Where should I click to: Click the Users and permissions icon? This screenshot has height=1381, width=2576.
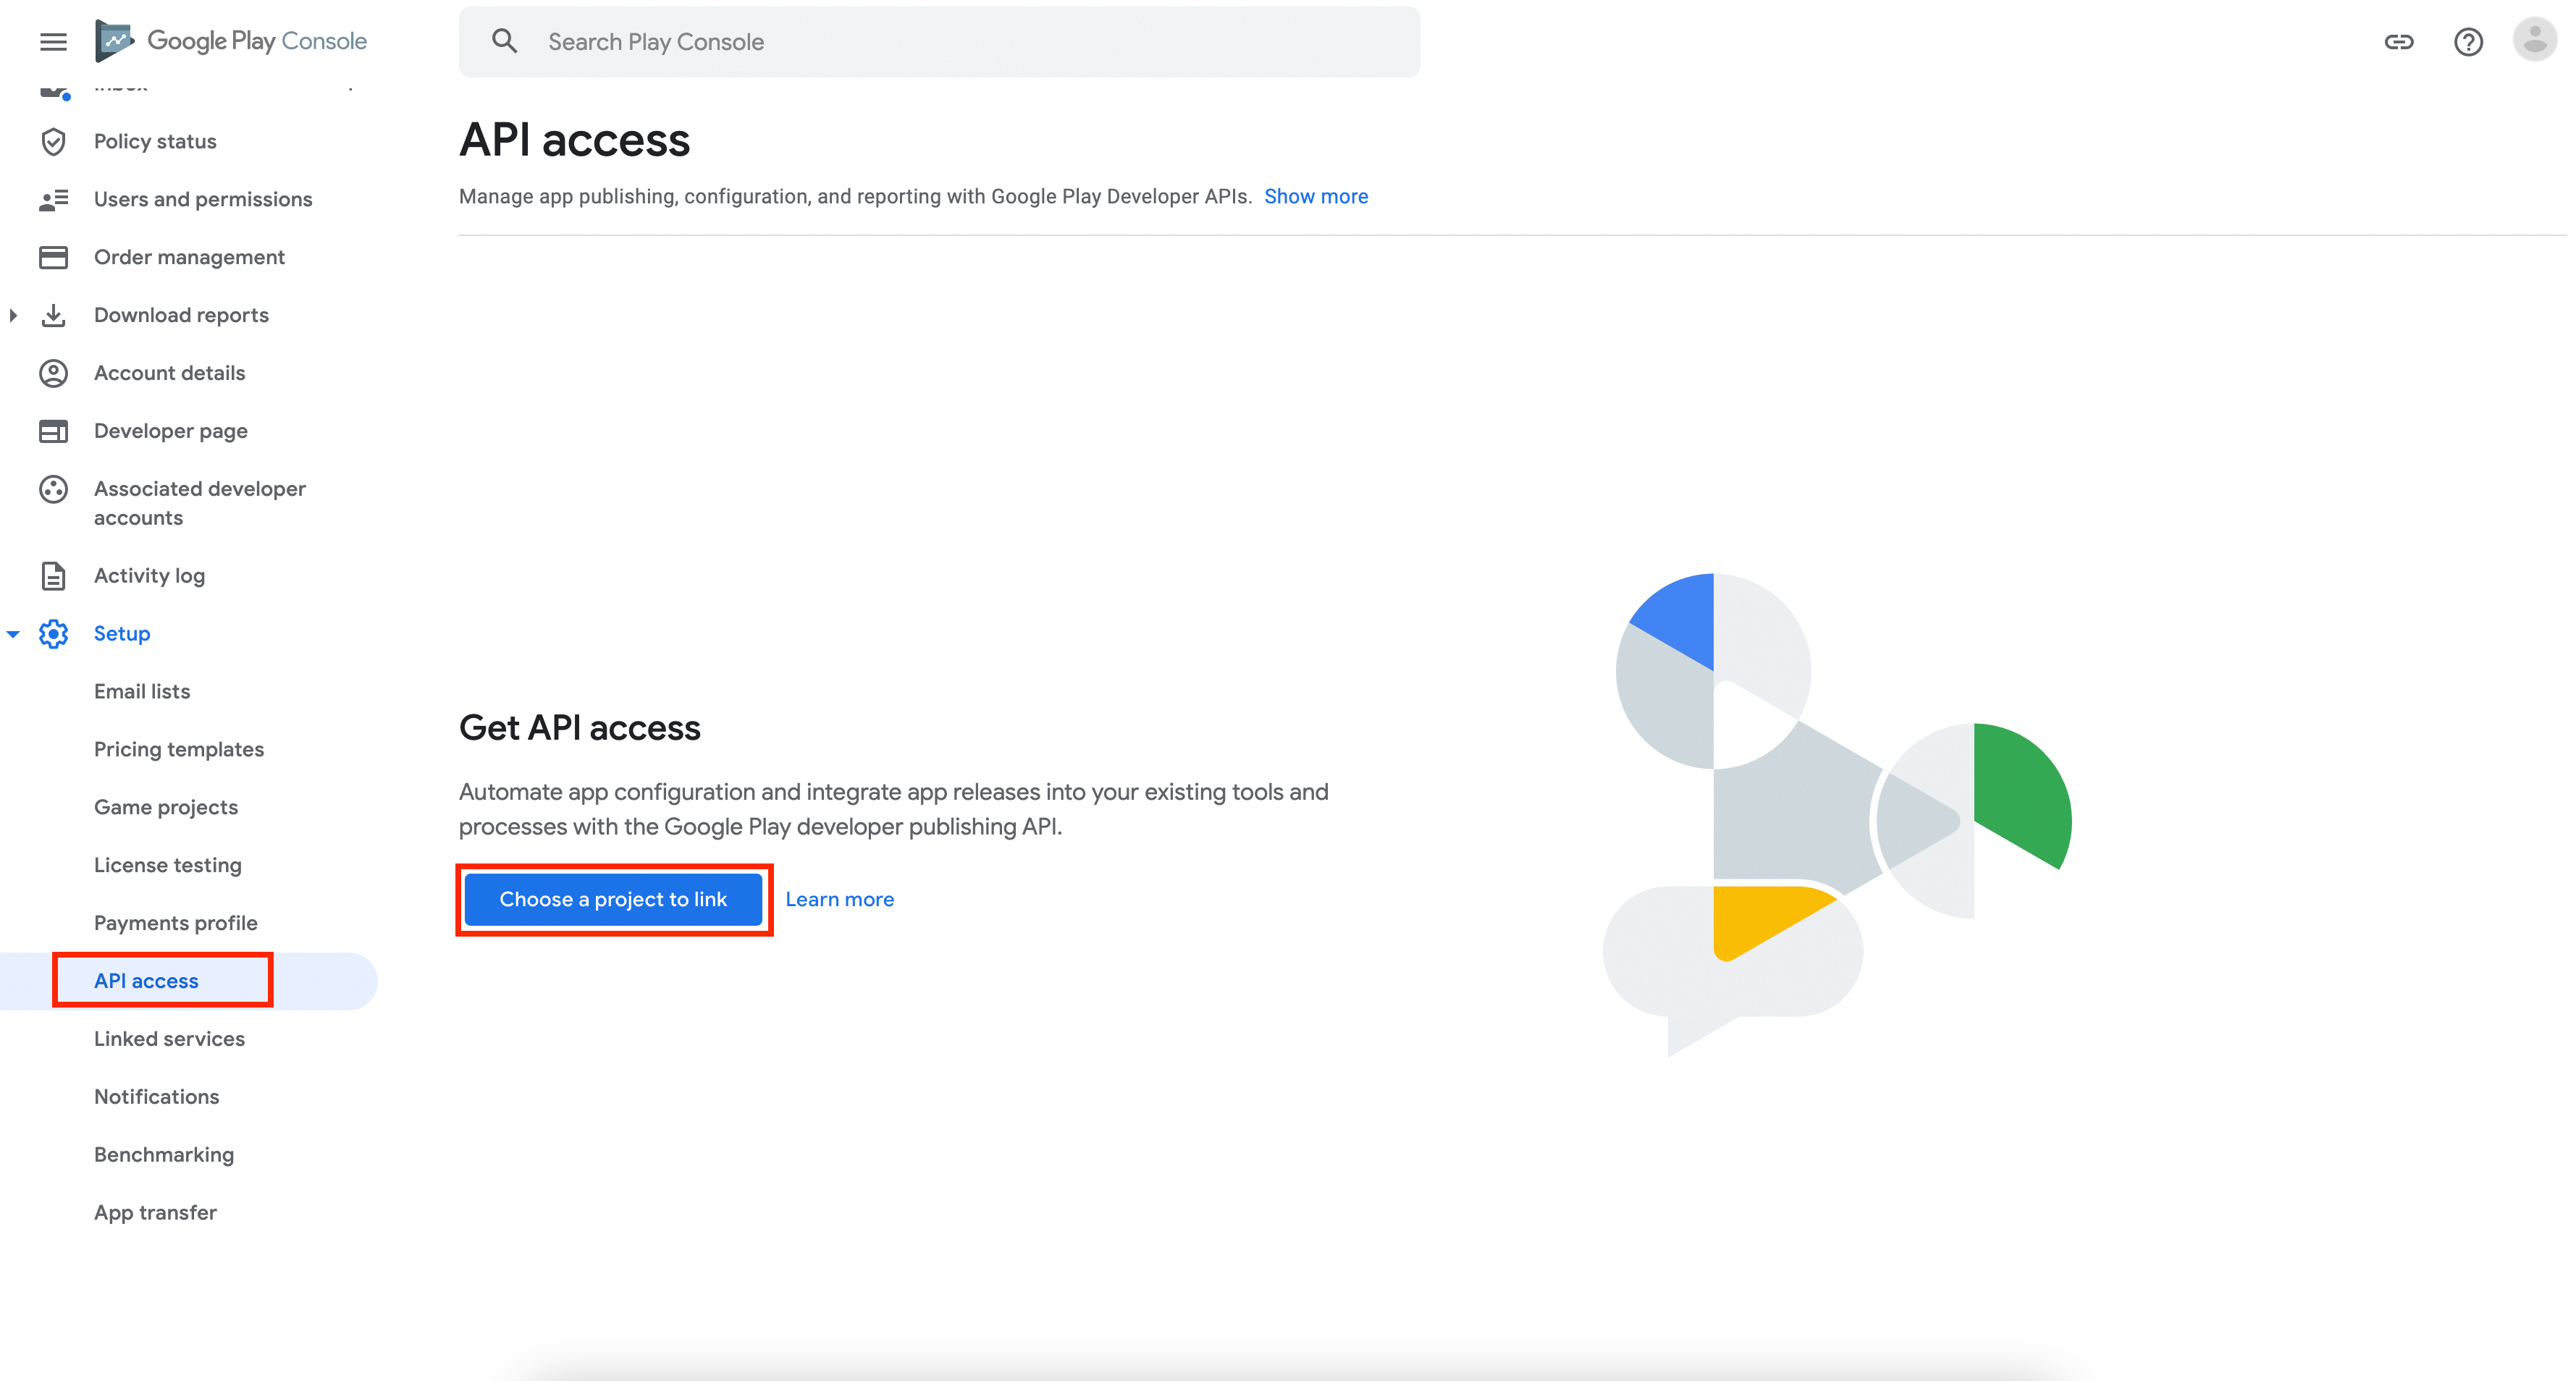coord(53,200)
